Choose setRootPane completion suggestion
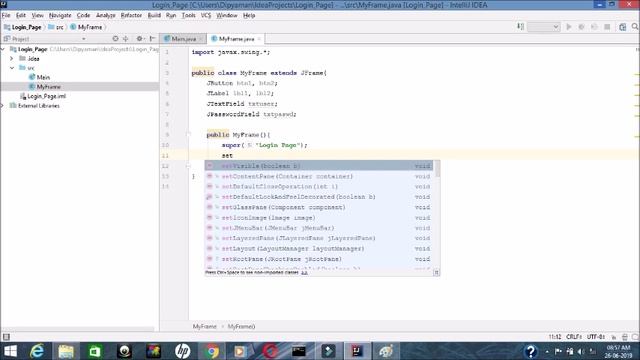Screen dimensions: 640x360 [319, 259]
